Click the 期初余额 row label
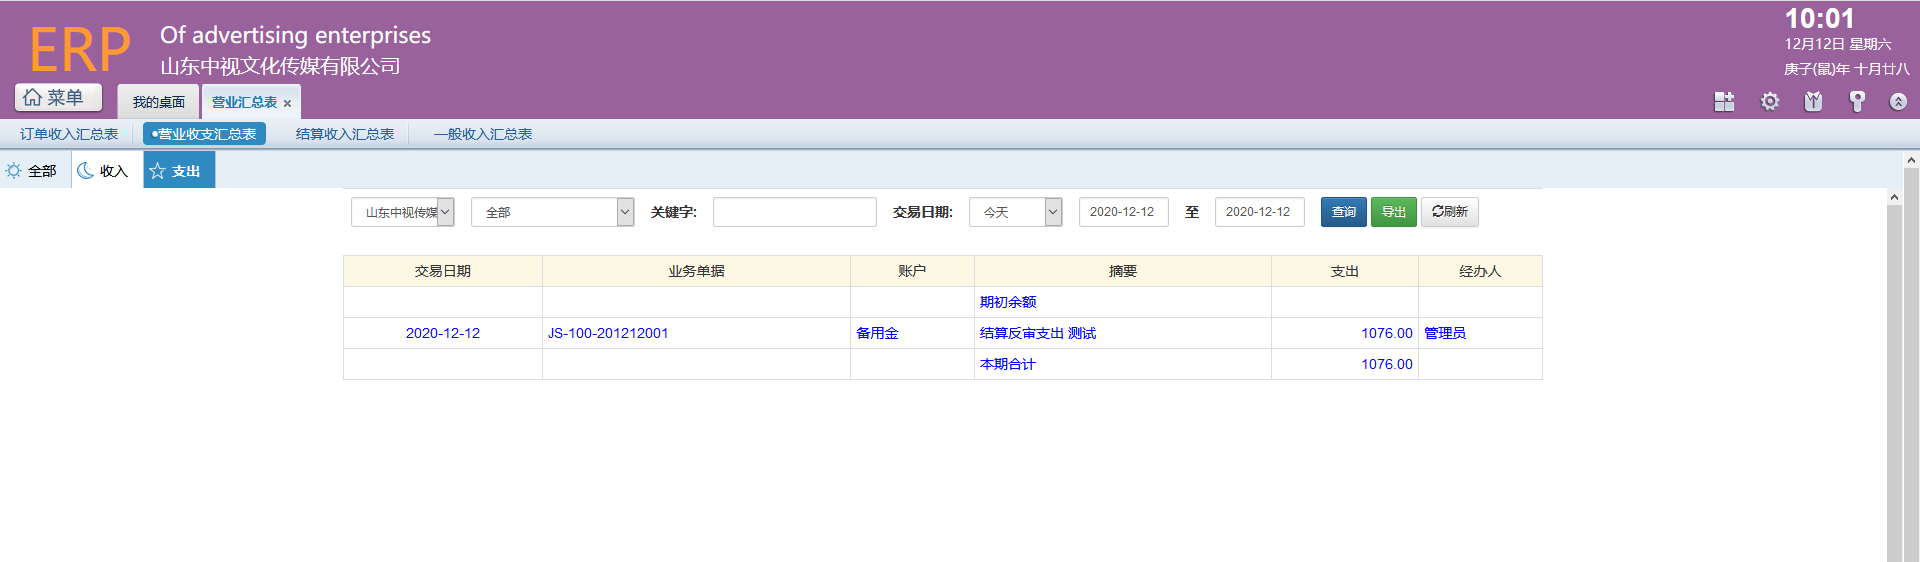The image size is (1920, 562). pos(1008,302)
